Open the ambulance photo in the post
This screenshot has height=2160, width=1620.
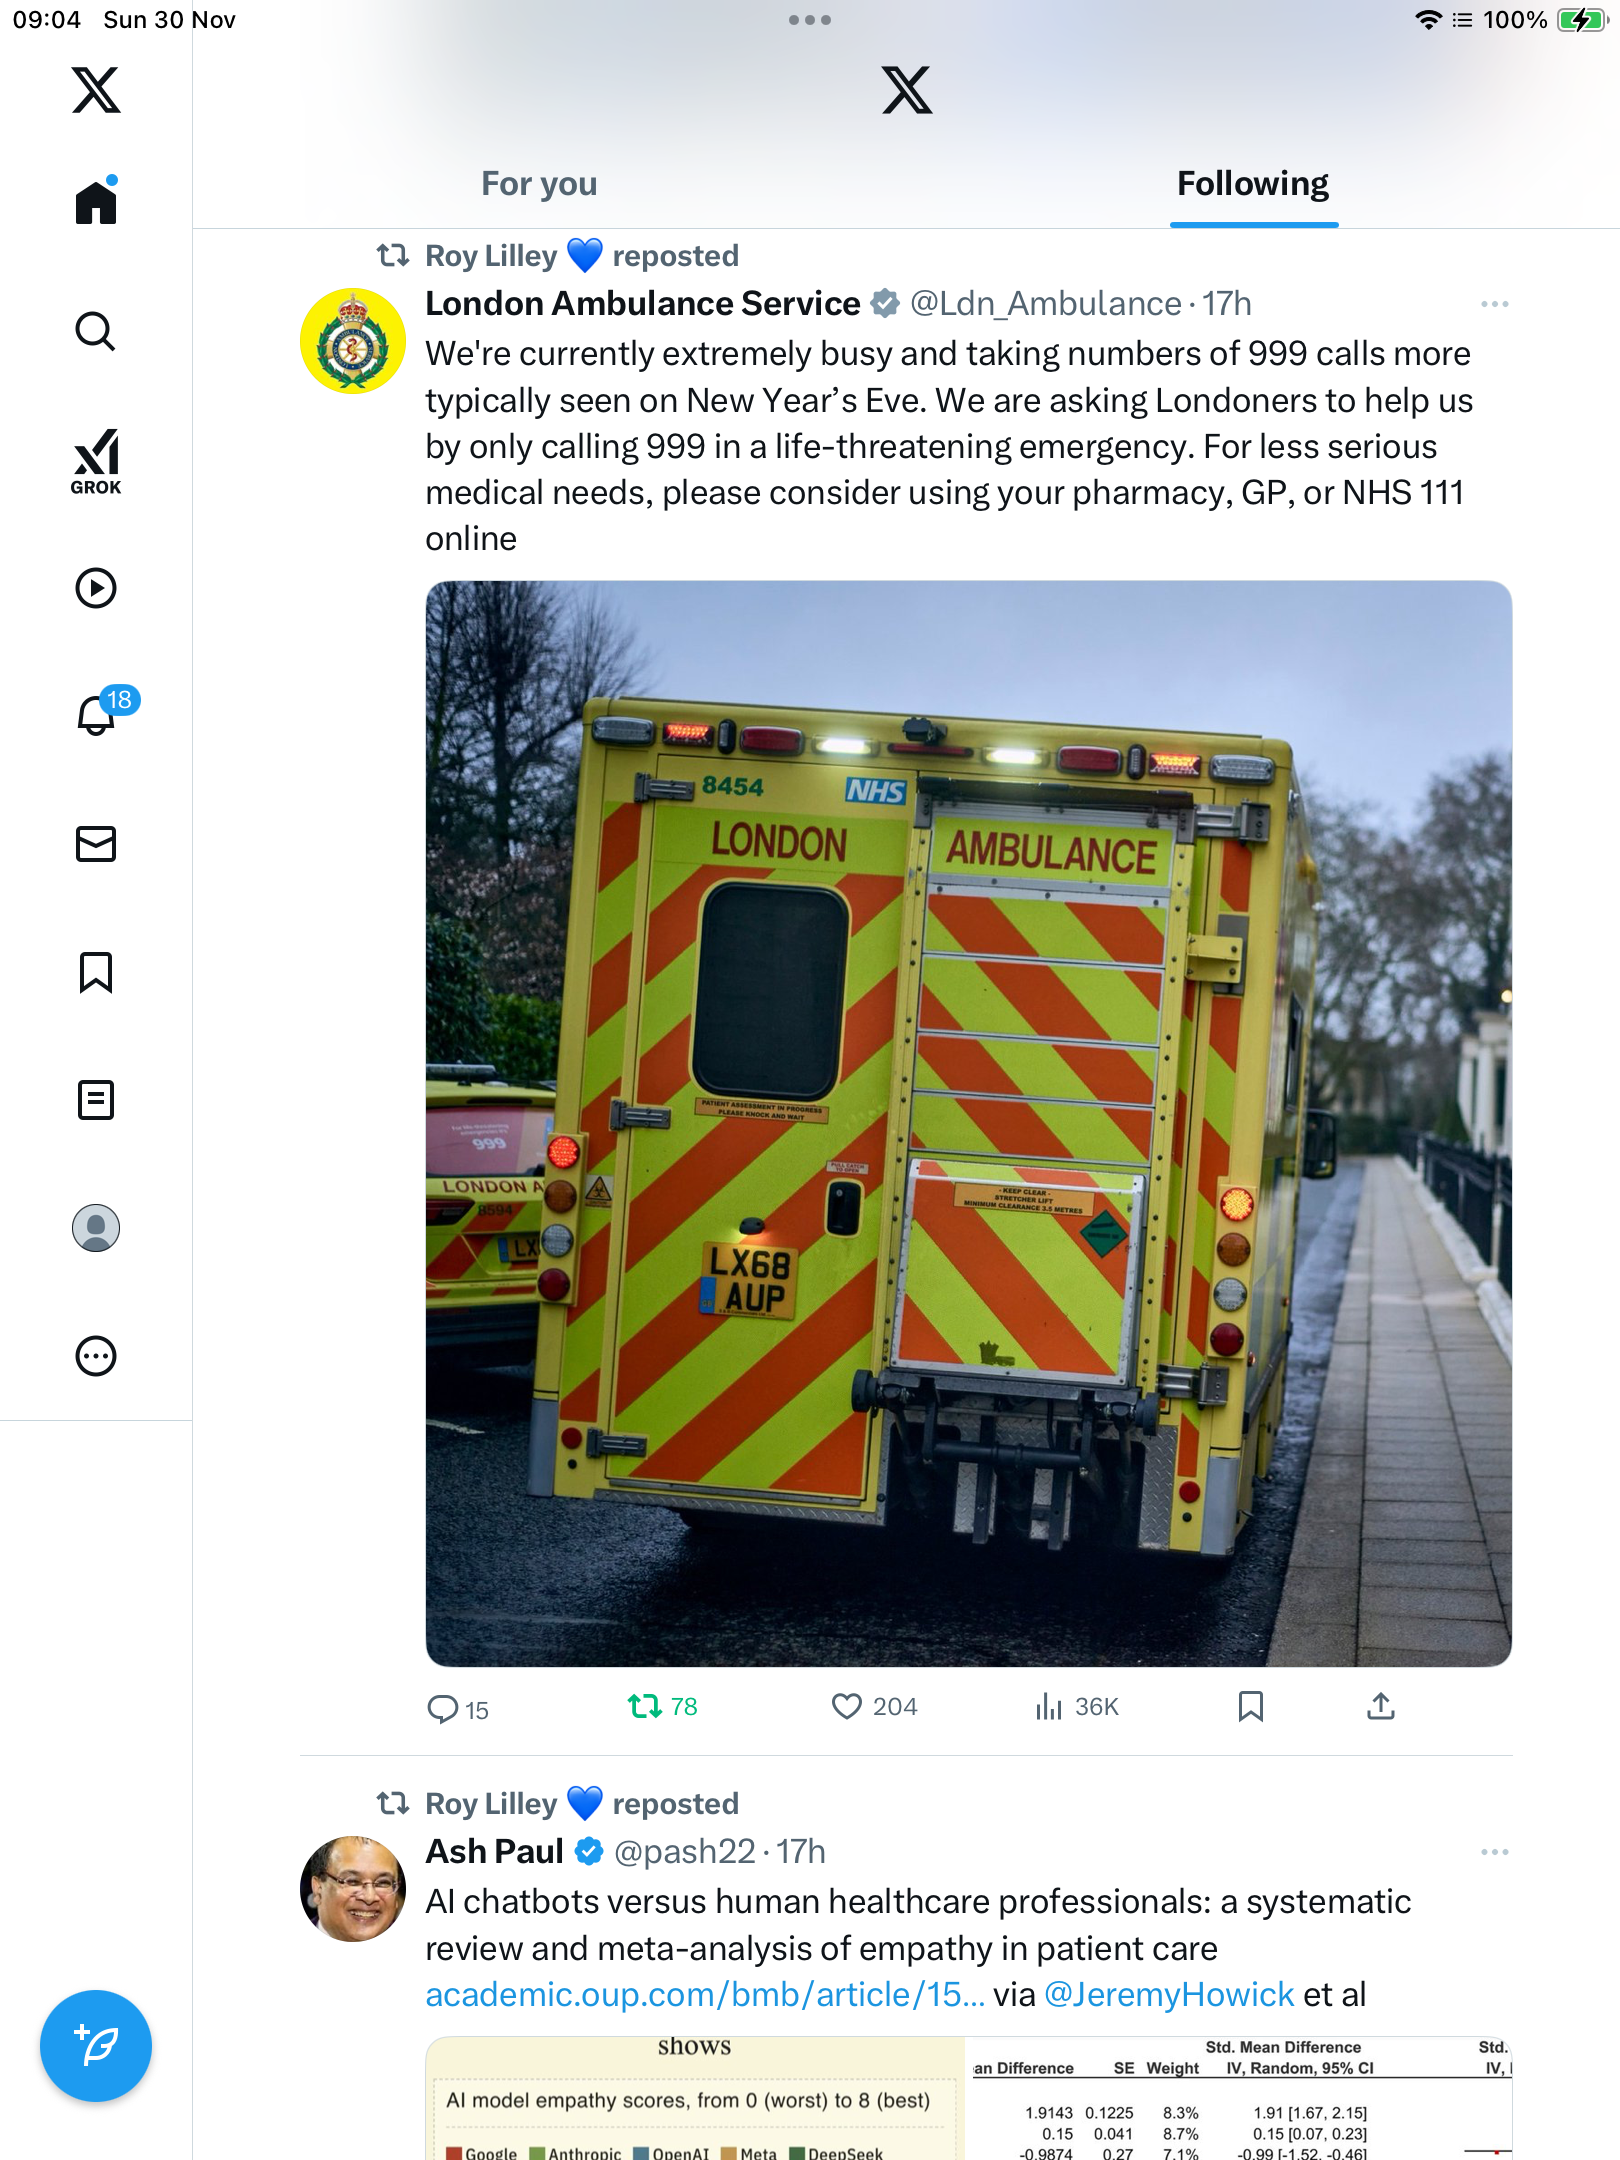tap(968, 1123)
